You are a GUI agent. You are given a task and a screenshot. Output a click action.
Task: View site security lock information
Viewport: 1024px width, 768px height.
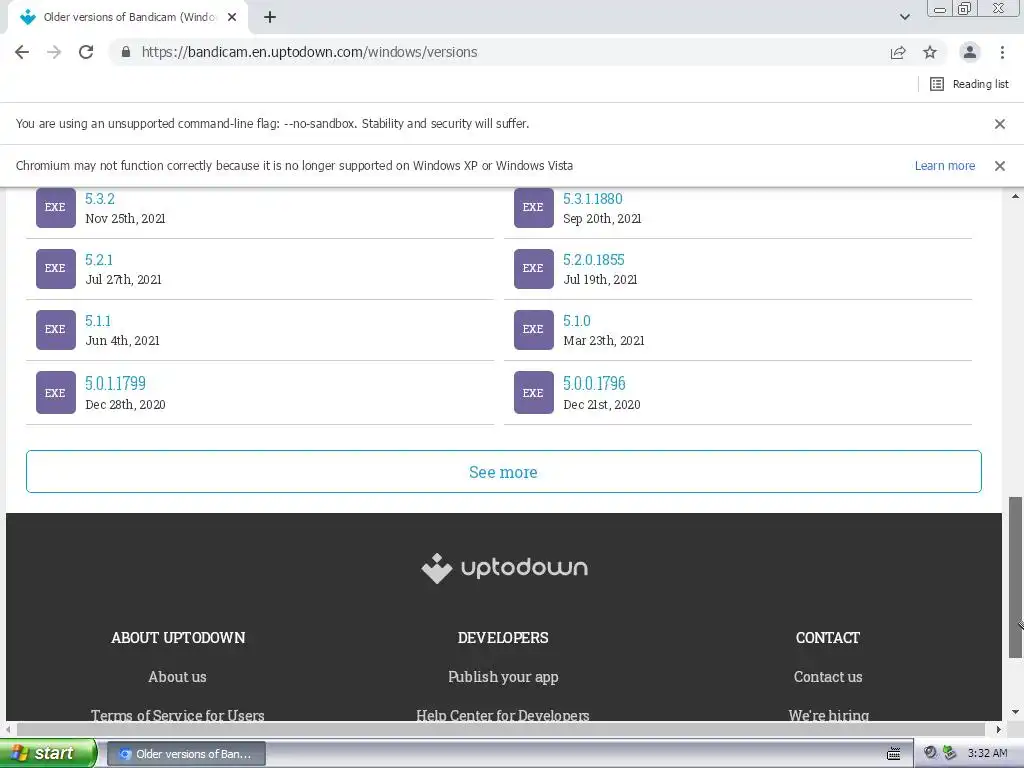[x=126, y=52]
